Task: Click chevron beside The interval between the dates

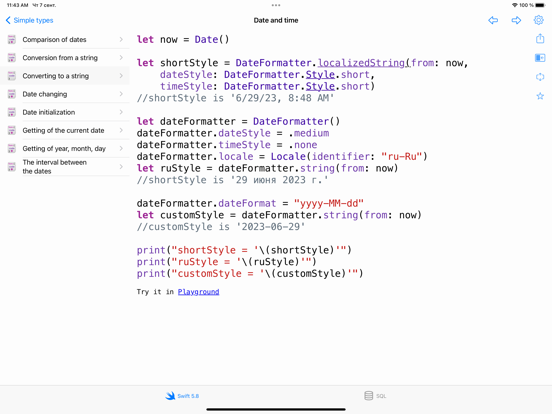Action: coord(121,167)
